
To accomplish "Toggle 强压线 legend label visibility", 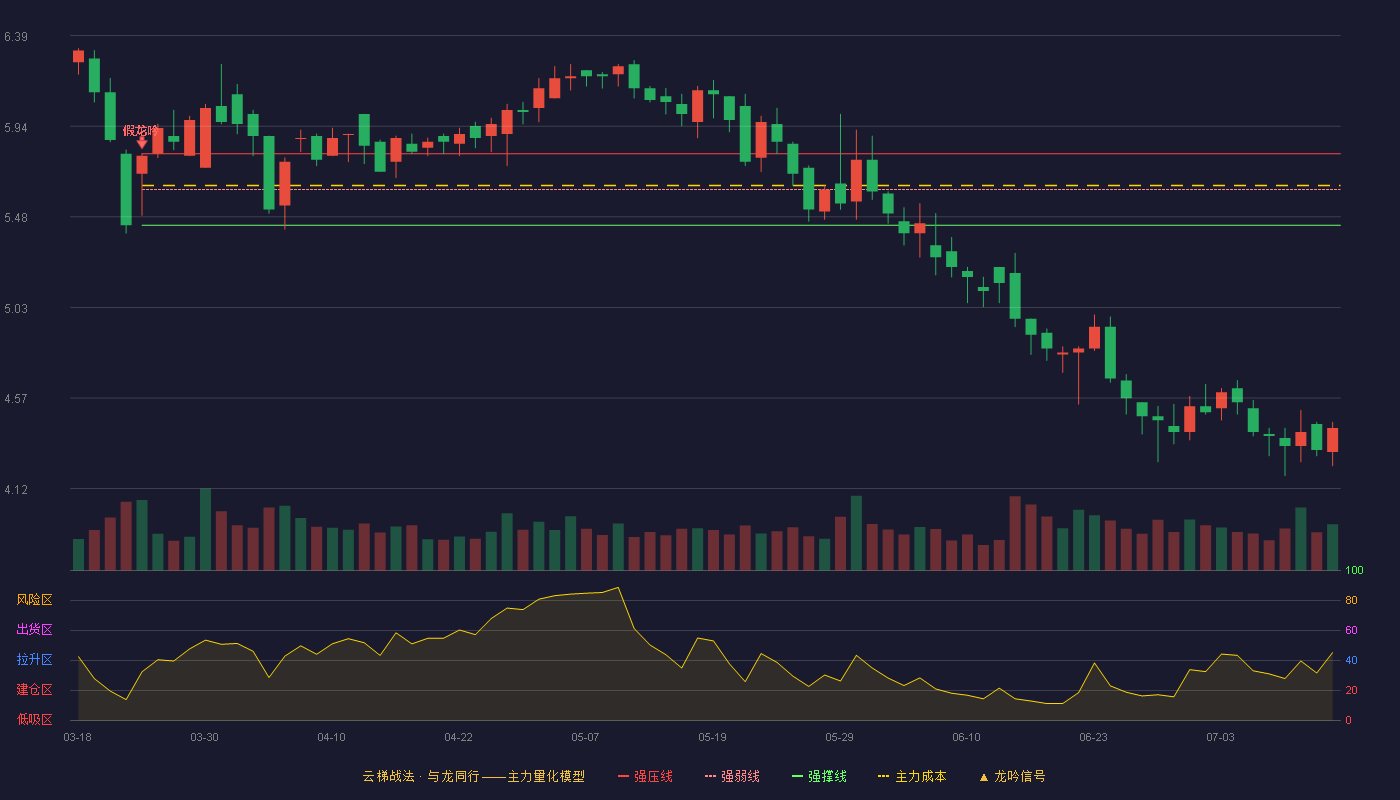I will point(653,776).
